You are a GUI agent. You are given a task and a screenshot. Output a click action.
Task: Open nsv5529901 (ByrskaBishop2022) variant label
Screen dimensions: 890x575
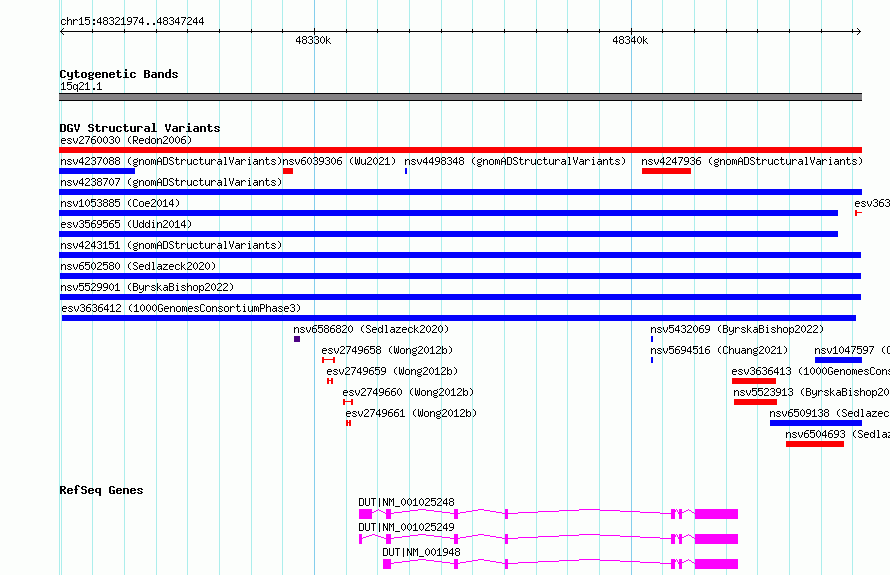pyautogui.click(x=147, y=287)
